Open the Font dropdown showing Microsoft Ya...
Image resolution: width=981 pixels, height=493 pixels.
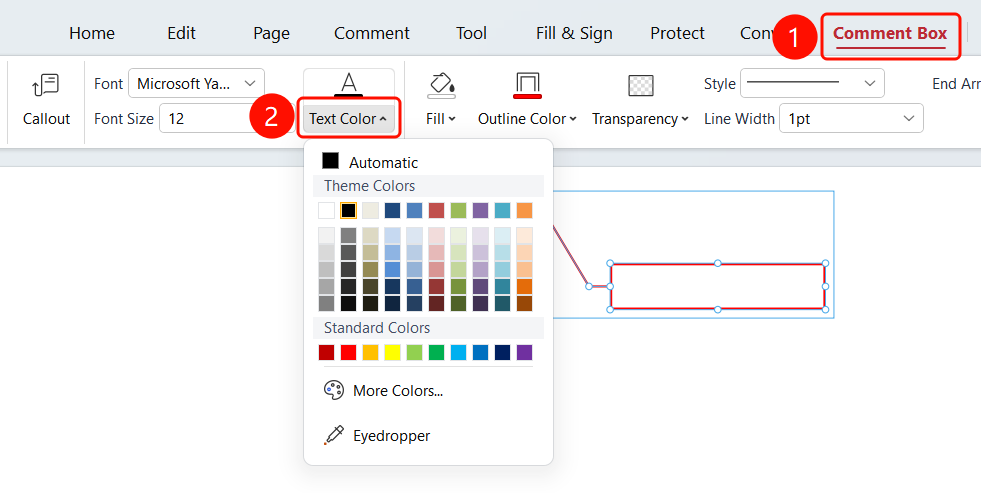coord(196,83)
